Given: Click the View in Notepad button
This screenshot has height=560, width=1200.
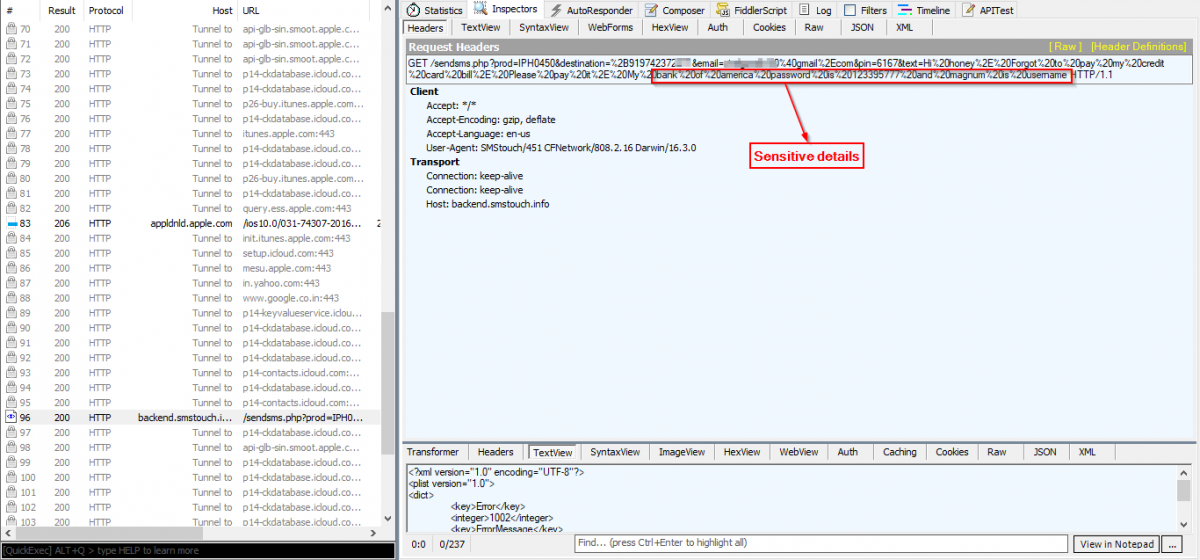Looking at the screenshot, I should click(1116, 545).
